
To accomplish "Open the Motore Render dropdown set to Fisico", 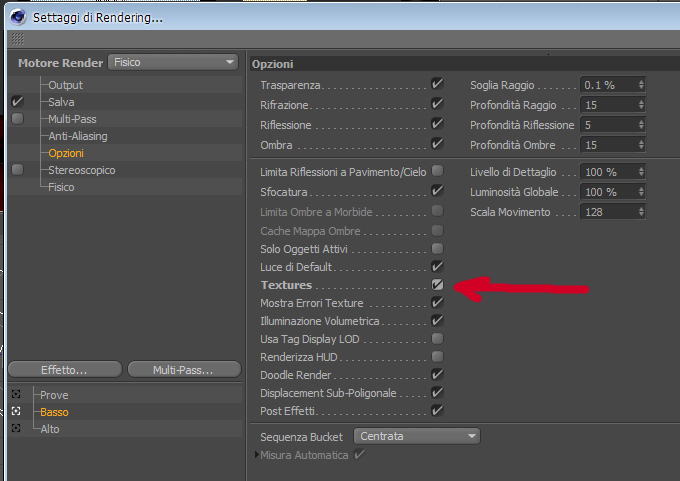I will pos(173,62).
